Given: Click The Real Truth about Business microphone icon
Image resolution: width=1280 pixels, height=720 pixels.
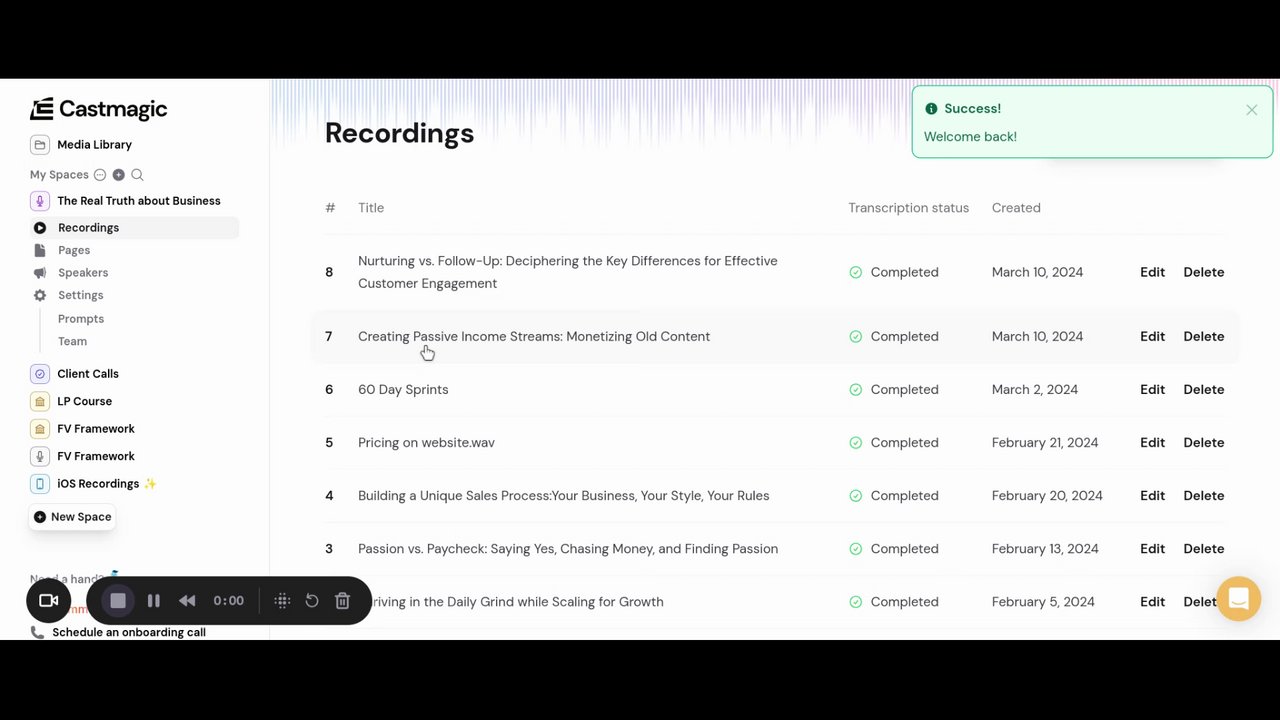Looking at the screenshot, I should point(39,201).
